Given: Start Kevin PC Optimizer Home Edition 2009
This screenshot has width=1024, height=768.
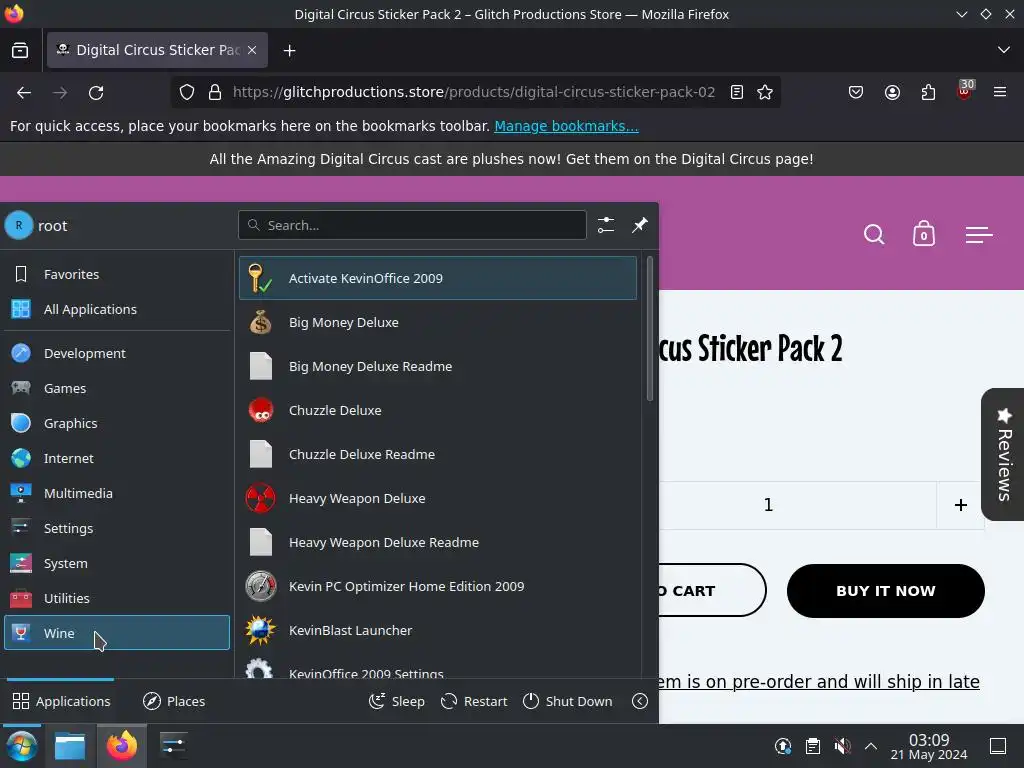Looking at the screenshot, I should point(438,587).
